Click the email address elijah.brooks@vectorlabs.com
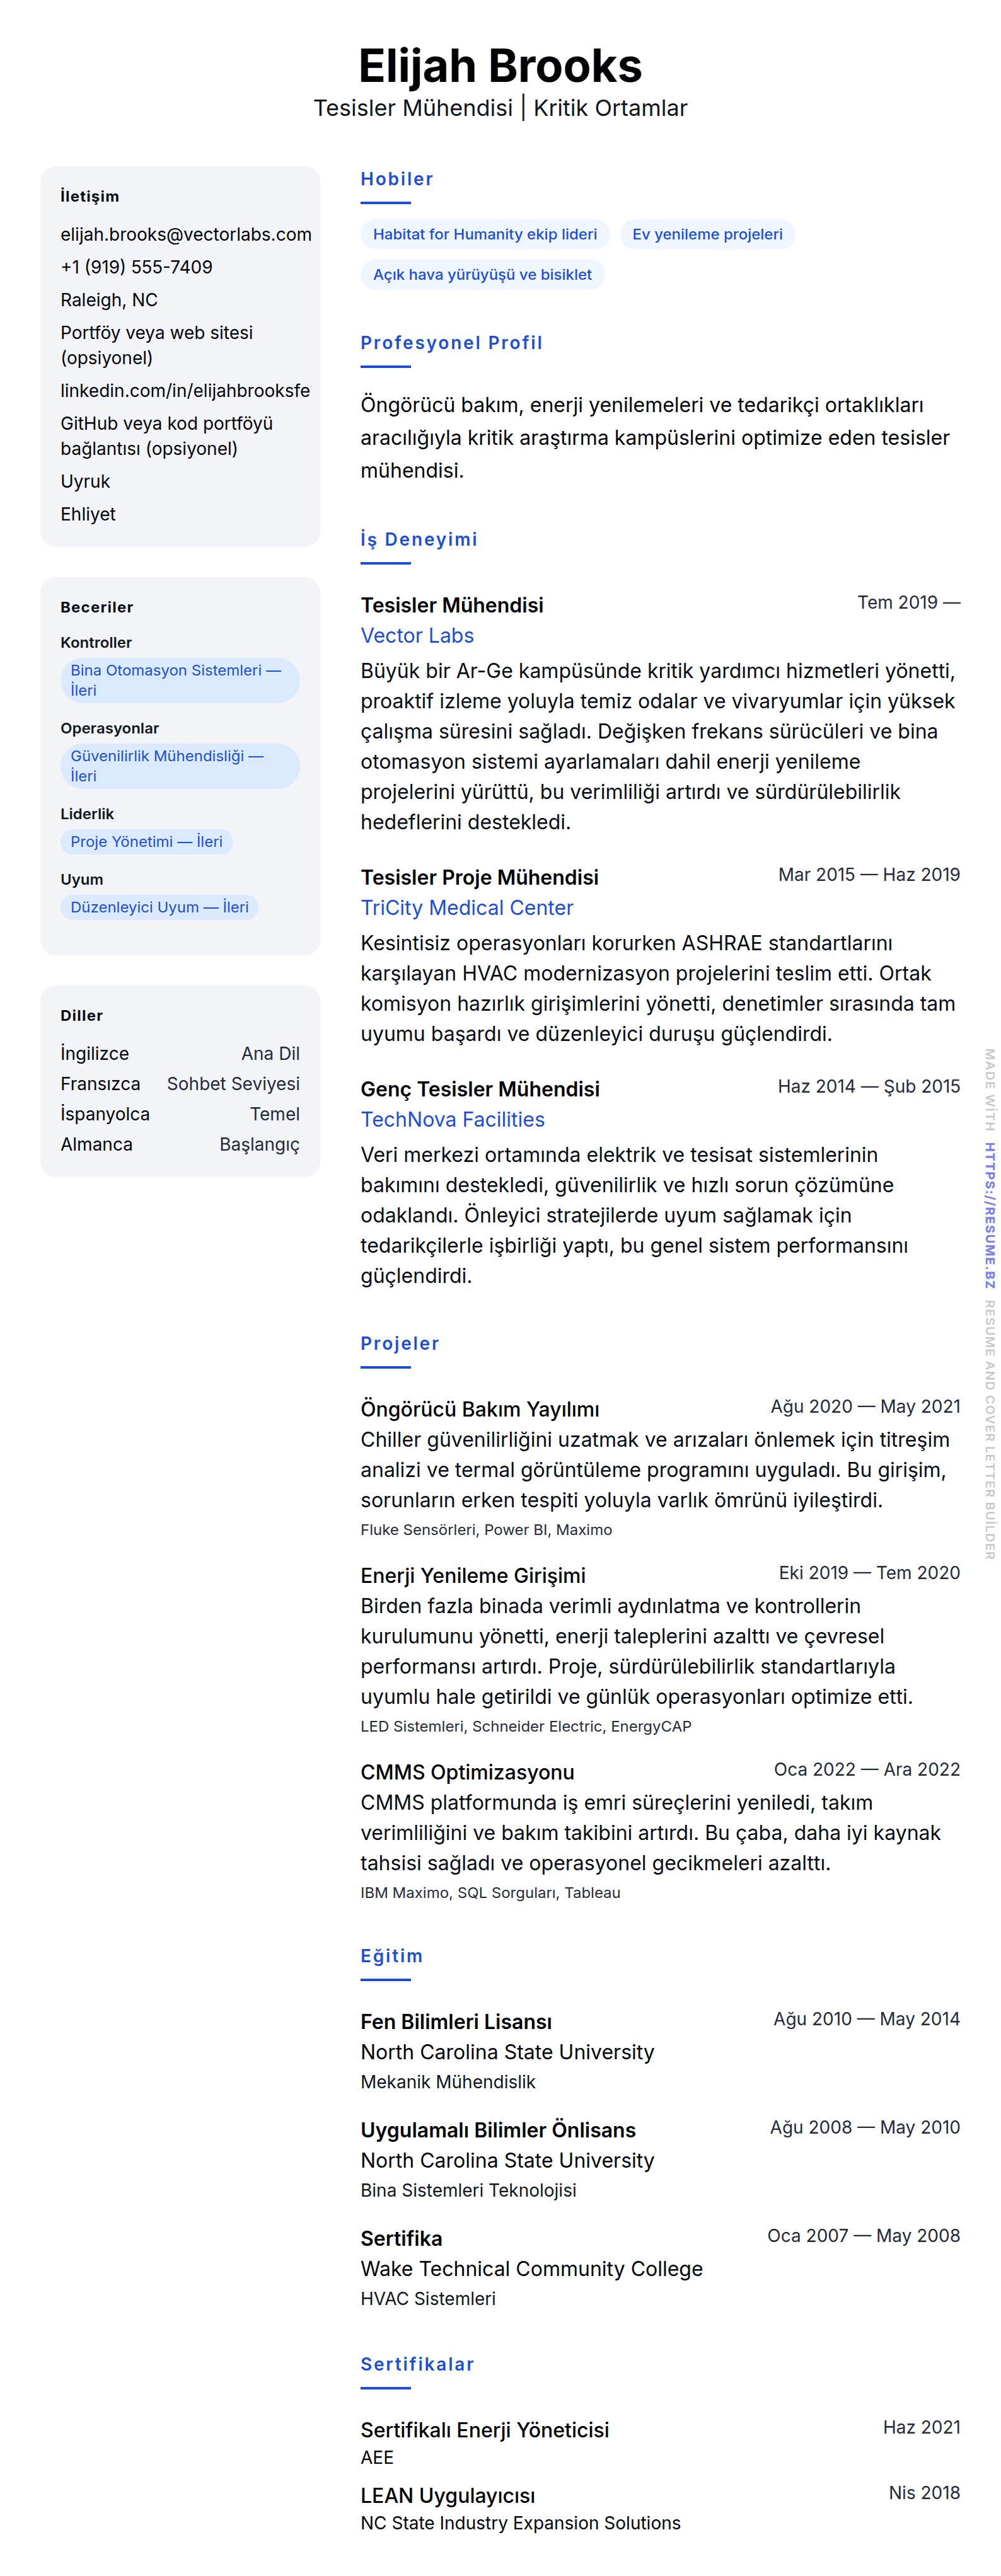The image size is (1001, 2576). (186, 234)
